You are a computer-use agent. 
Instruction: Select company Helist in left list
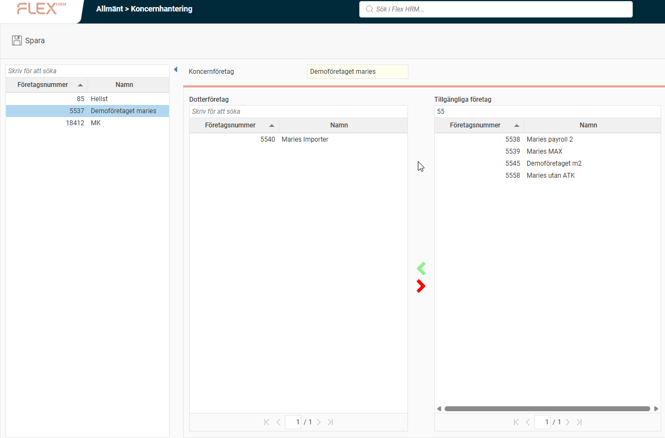(x=99, y=99)
